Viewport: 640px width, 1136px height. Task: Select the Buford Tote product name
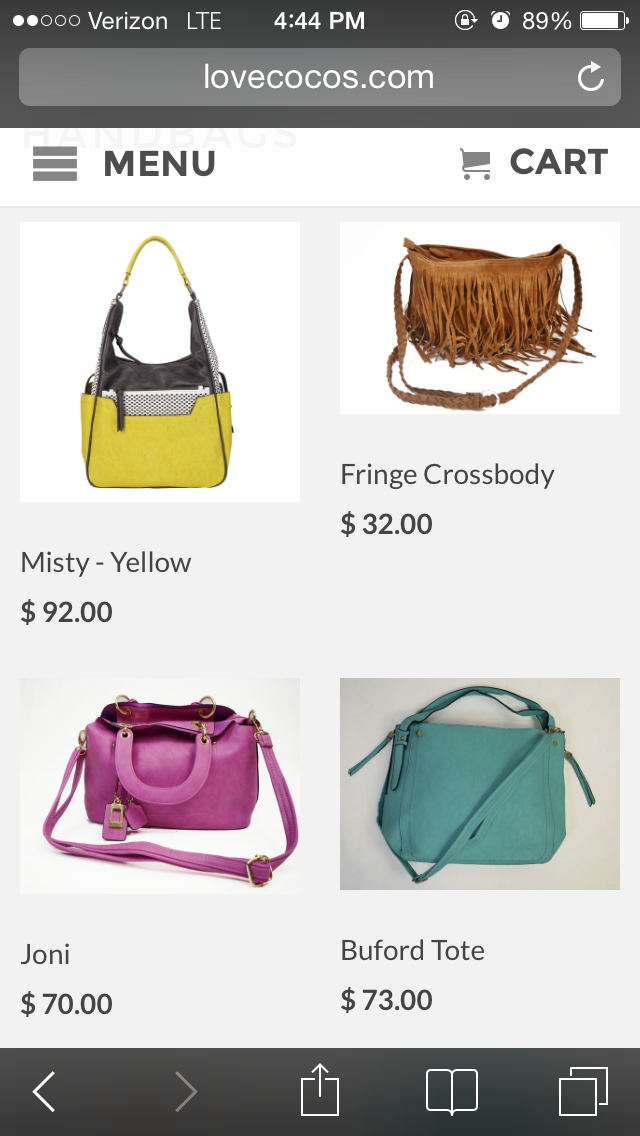412,950
